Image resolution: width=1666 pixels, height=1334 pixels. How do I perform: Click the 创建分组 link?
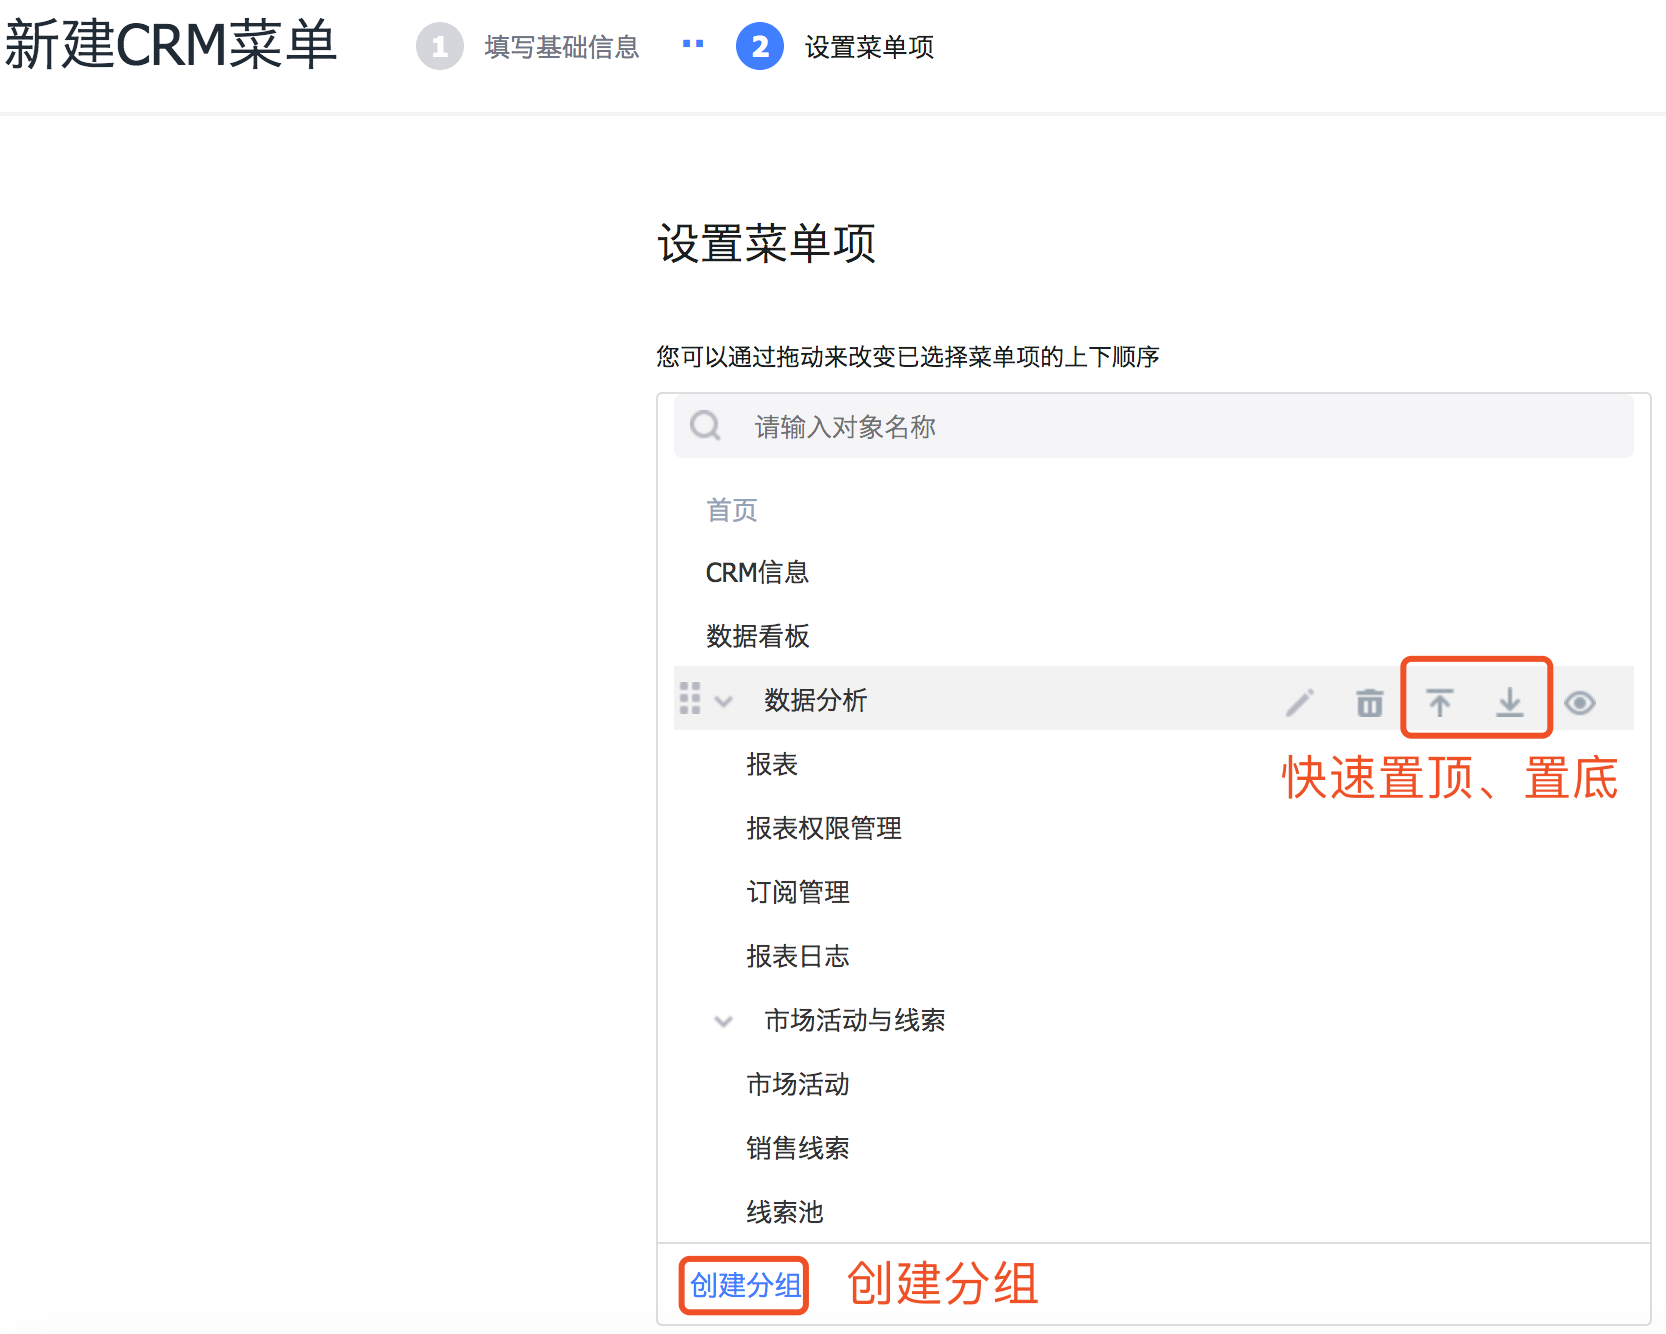pos(745,1285)
